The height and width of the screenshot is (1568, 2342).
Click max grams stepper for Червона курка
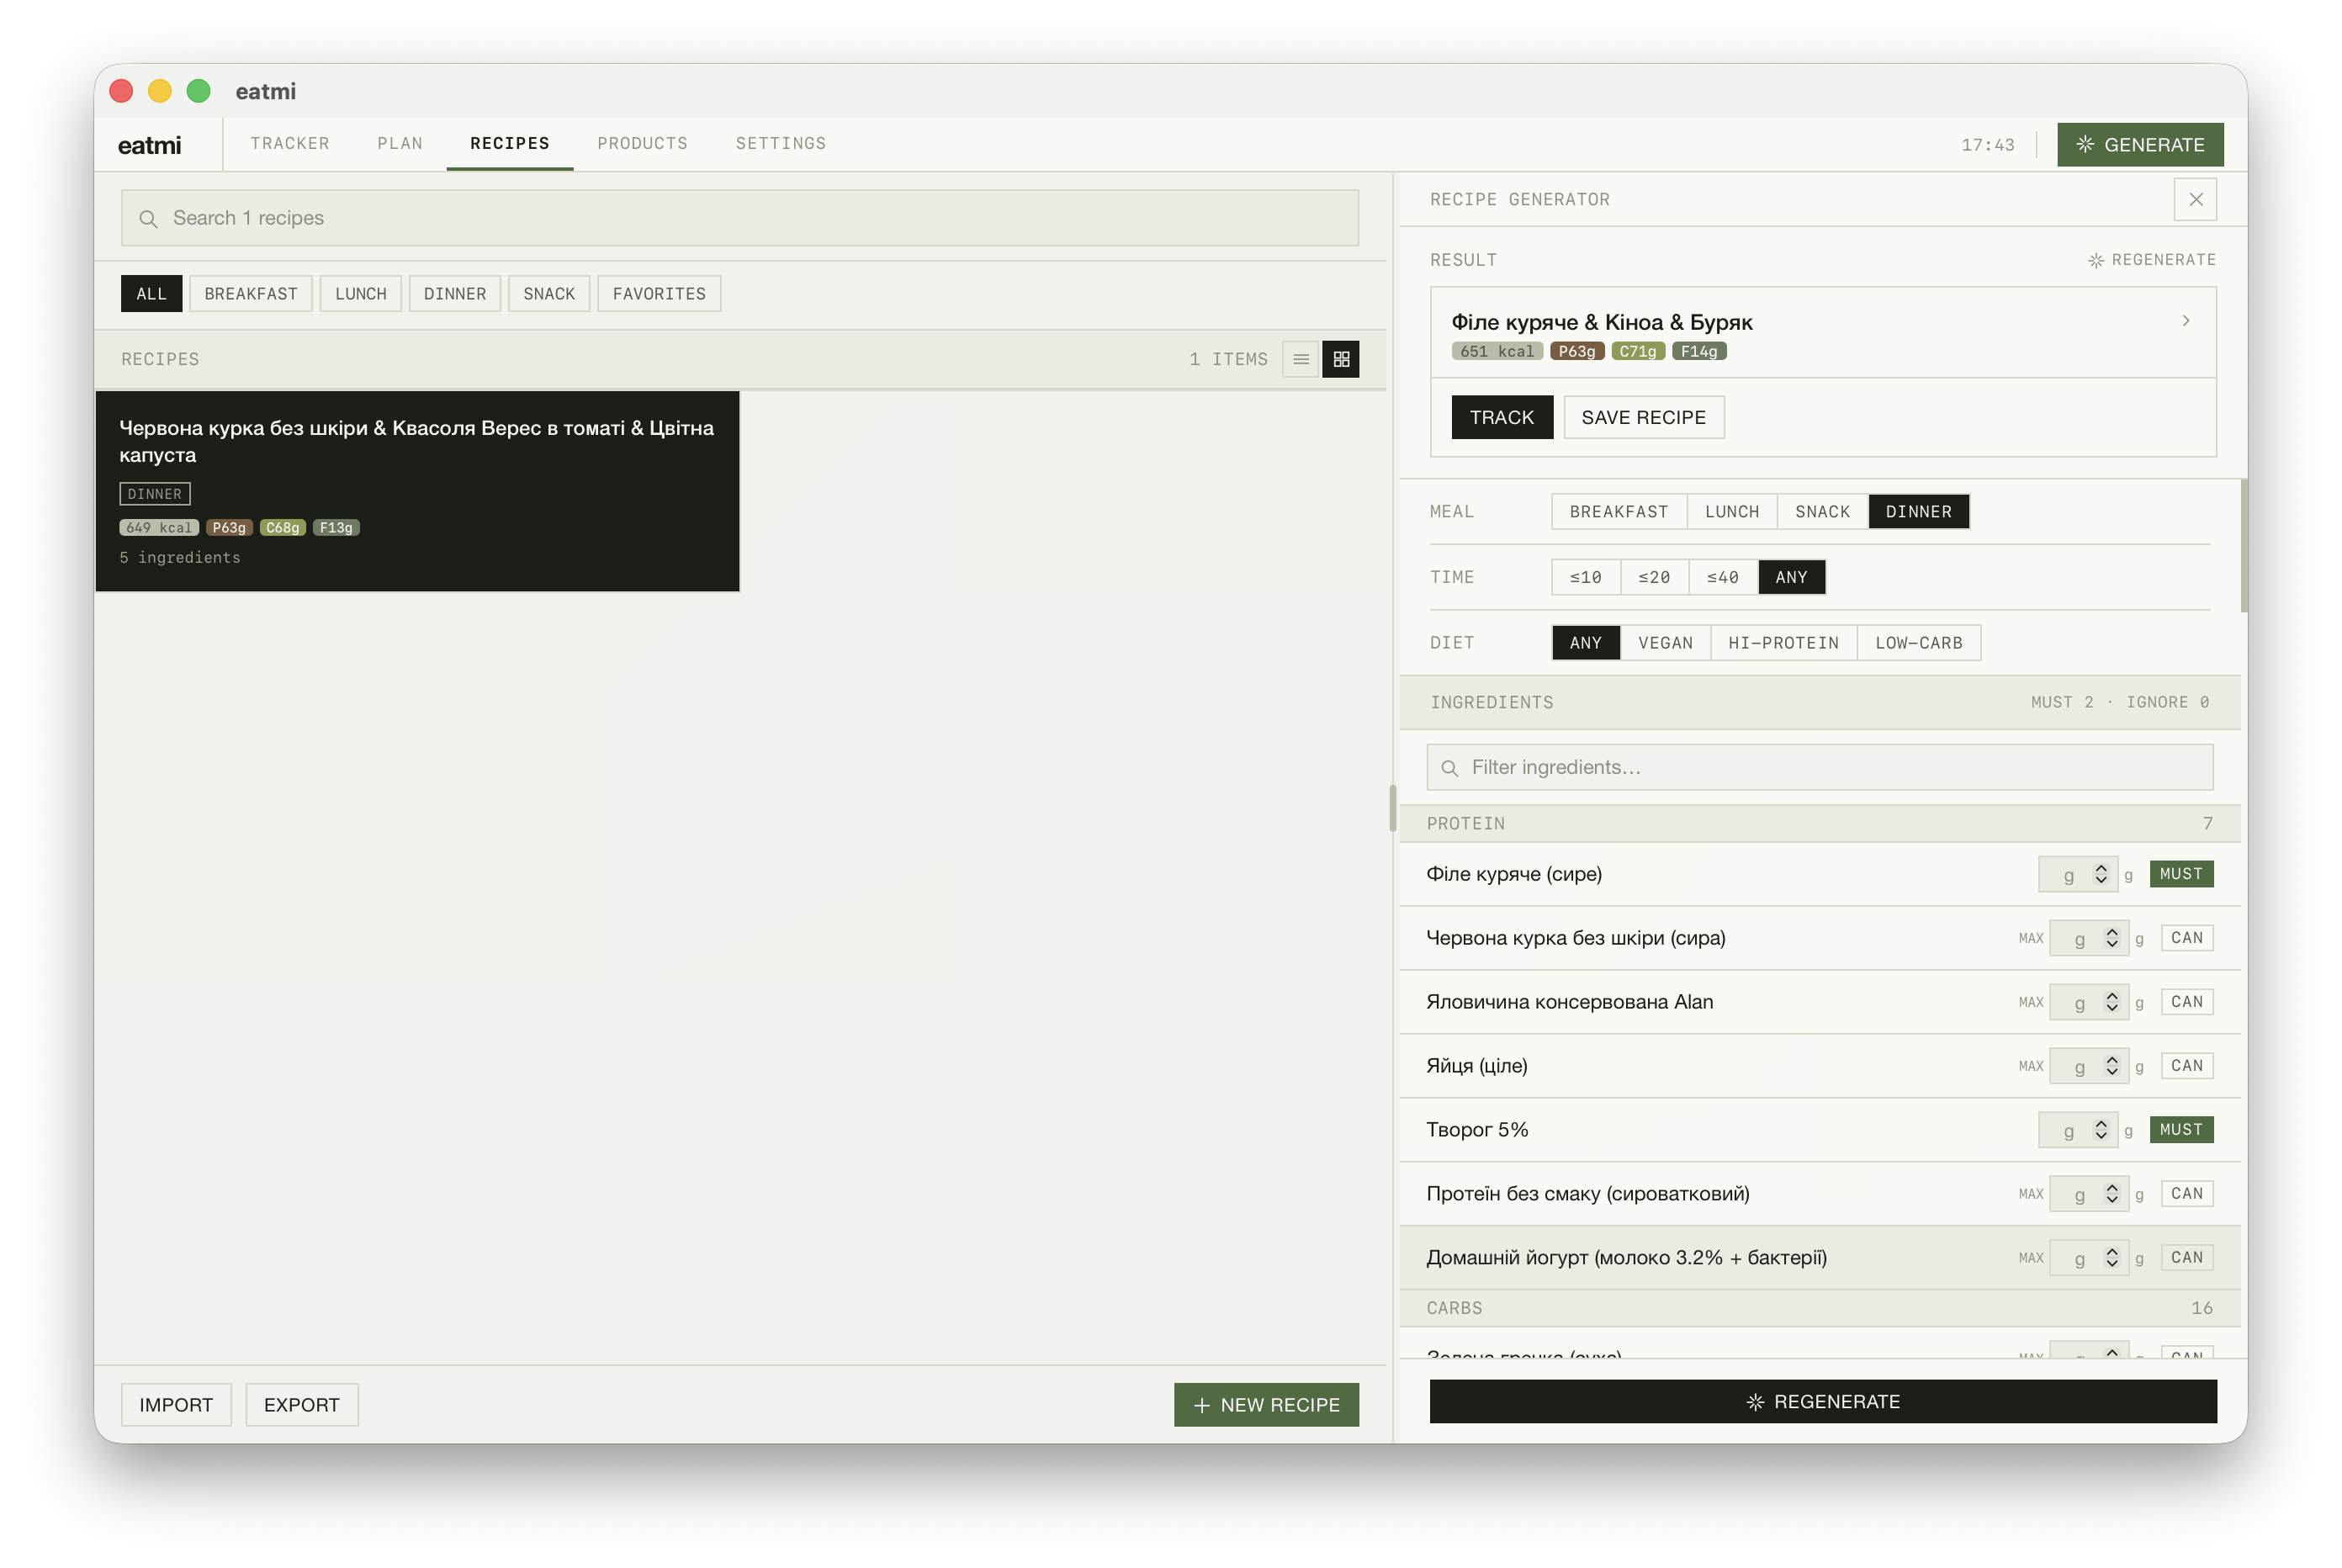(x=2112, y=938)
